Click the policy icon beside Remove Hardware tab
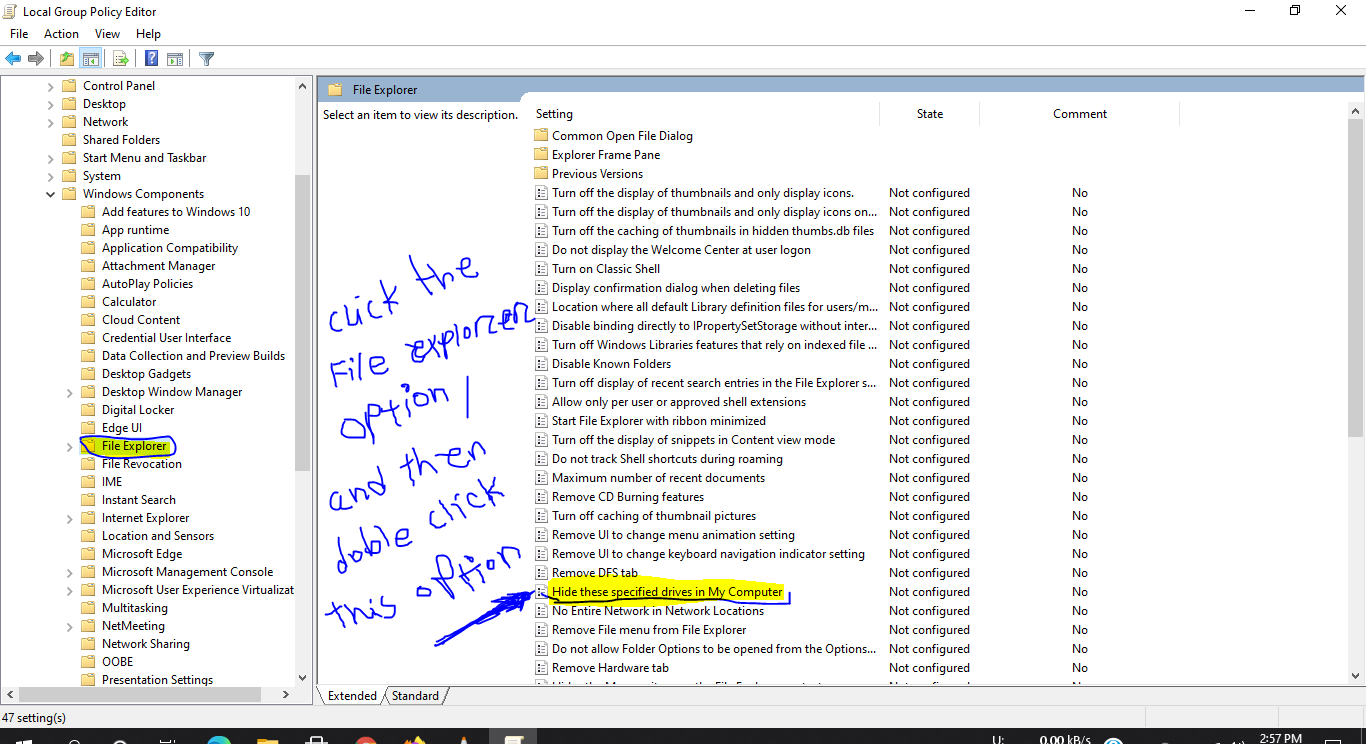Screen dimensions: 1366x744 click(x=541, y=667)
